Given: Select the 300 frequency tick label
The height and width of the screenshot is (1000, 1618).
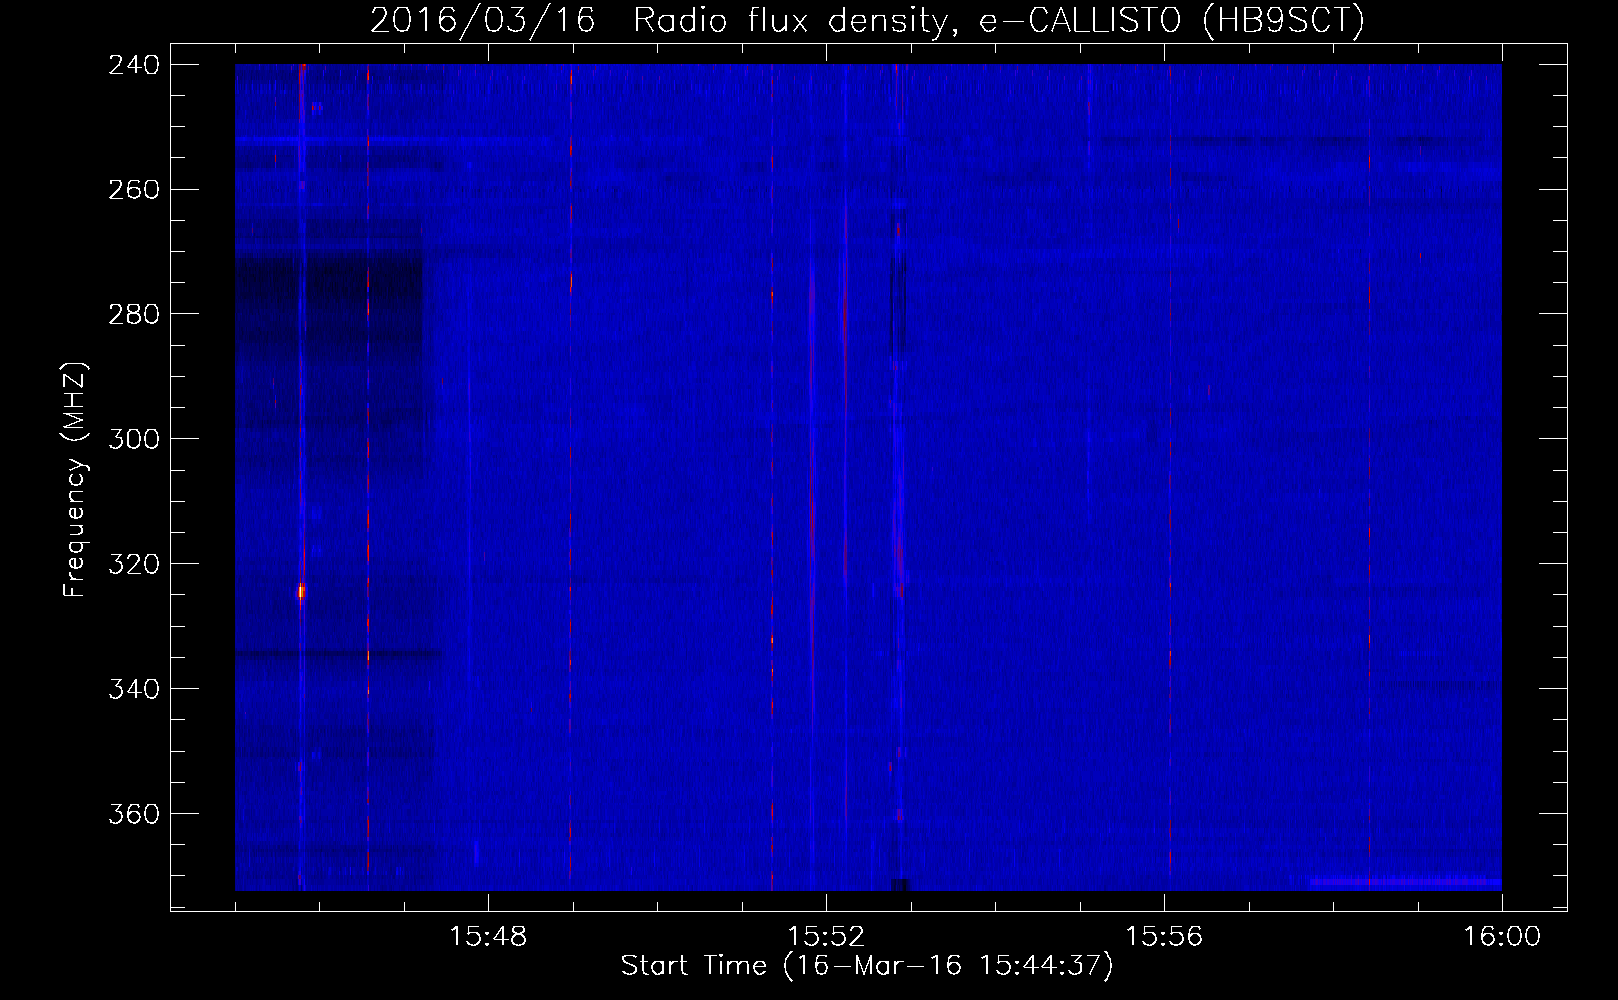Looking at the screenshot, I should tap(133, 440).
